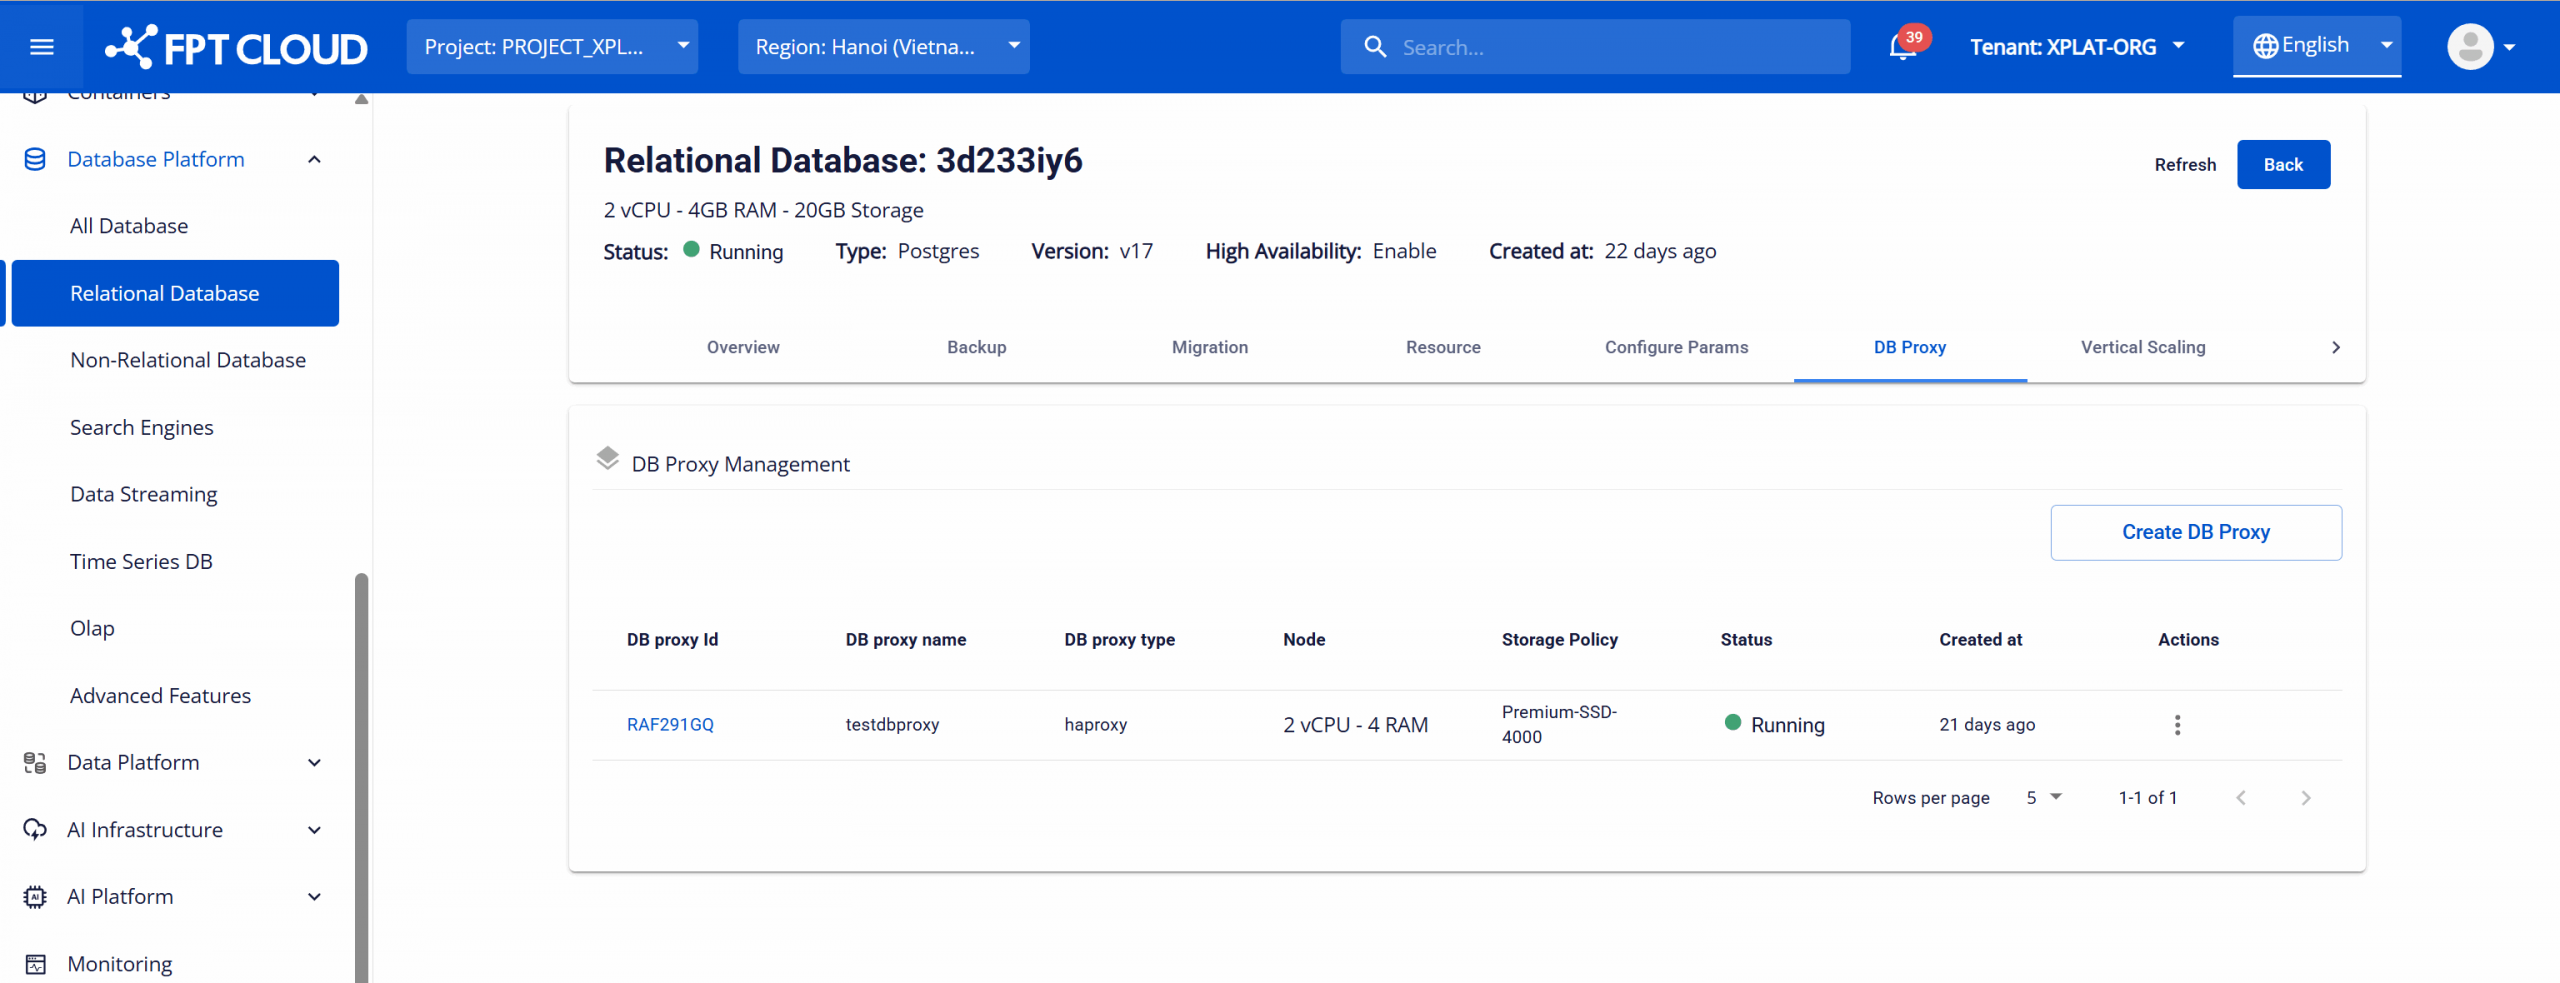Change rows per page dropdown

point(2043,798)
